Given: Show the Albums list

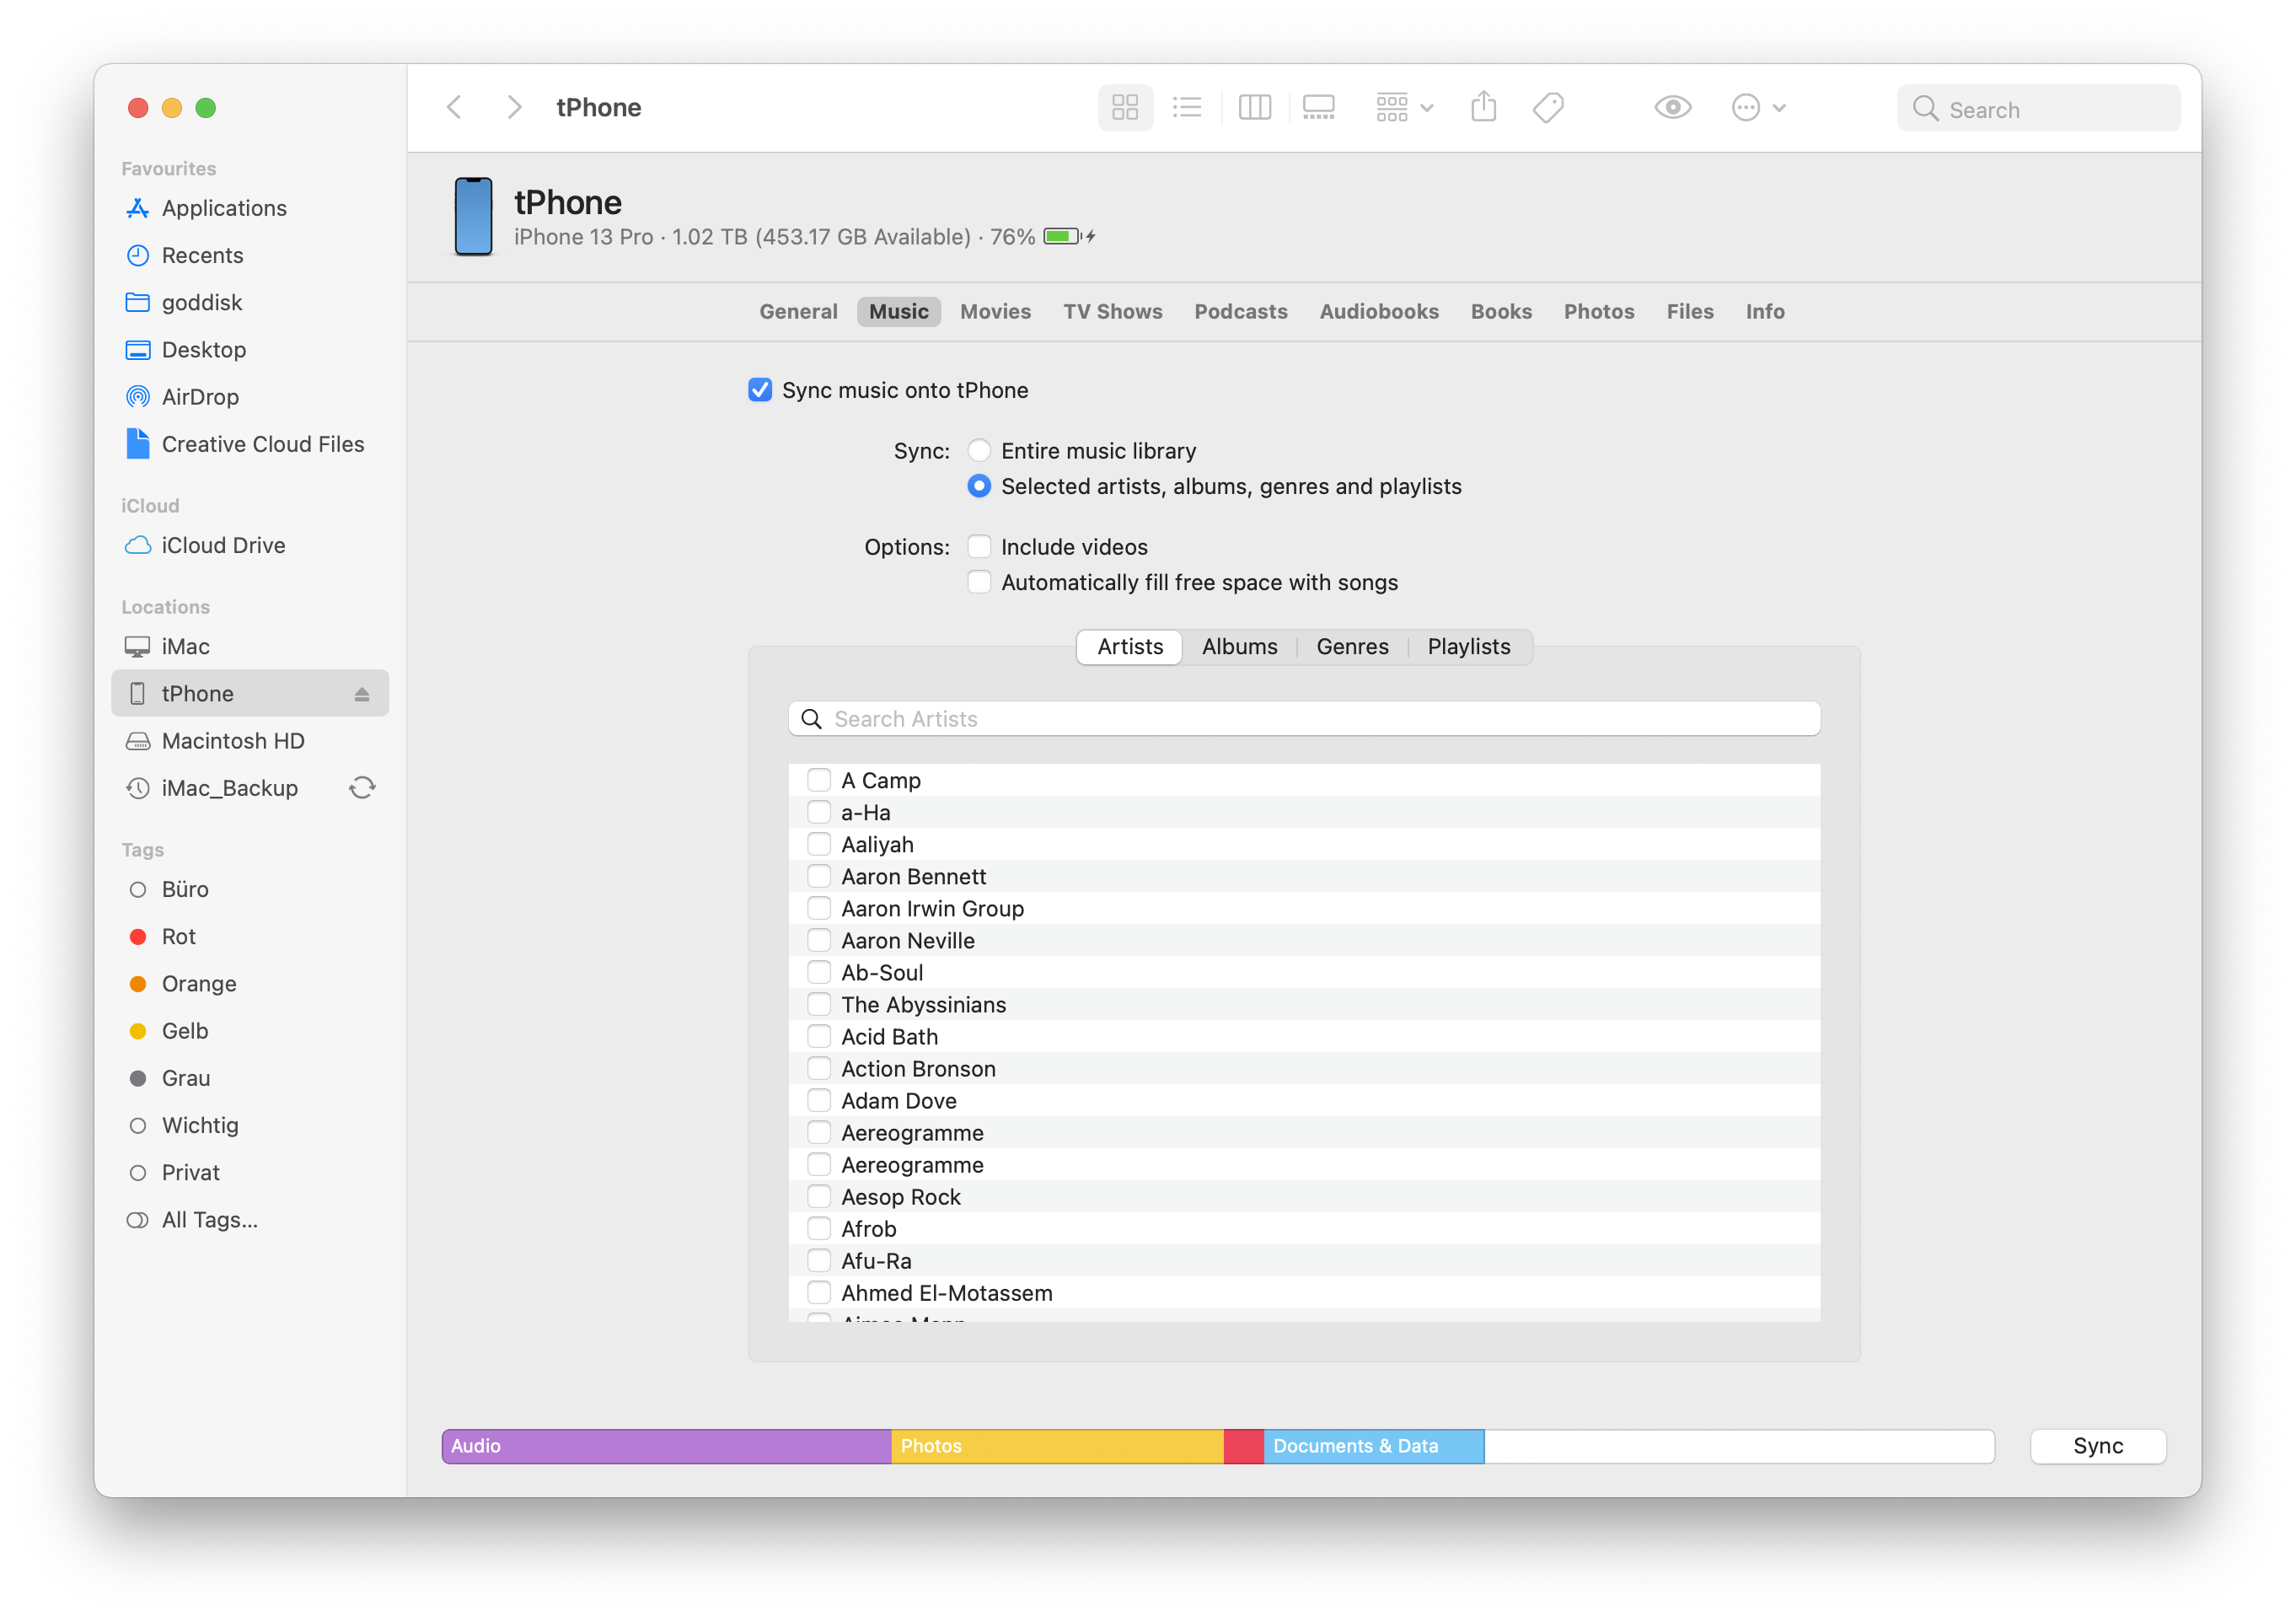Looking at the screenshot, I should tap(1239, 647).
